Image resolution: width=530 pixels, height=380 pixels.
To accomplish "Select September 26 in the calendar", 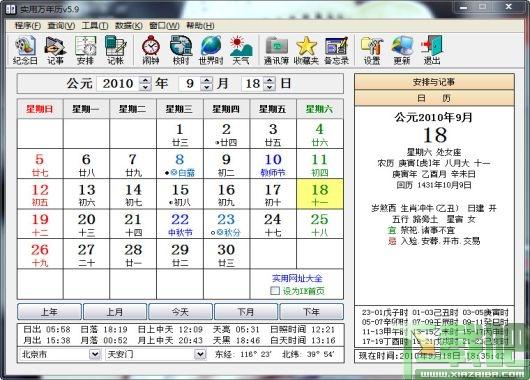I will [x=40, y=254].
